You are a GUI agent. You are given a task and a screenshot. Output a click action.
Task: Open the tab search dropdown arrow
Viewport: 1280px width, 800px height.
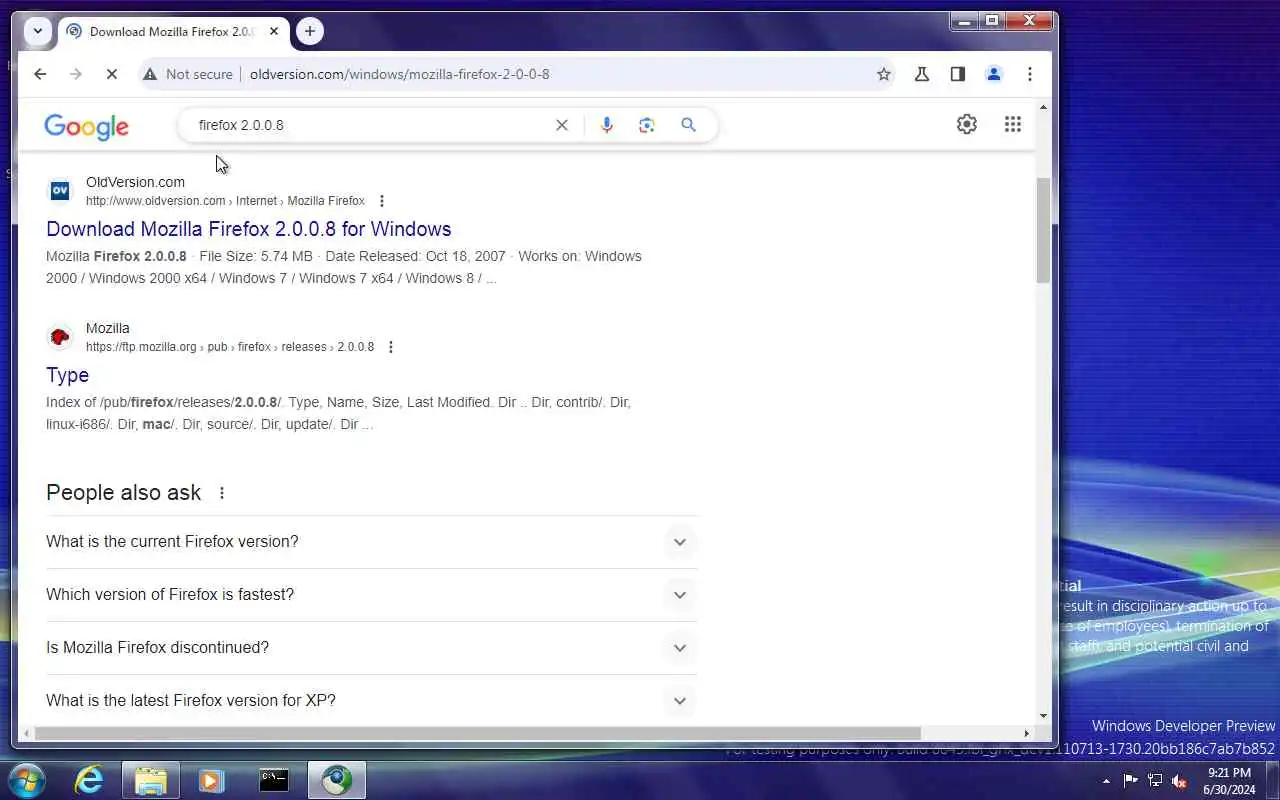tap(38, 31)
